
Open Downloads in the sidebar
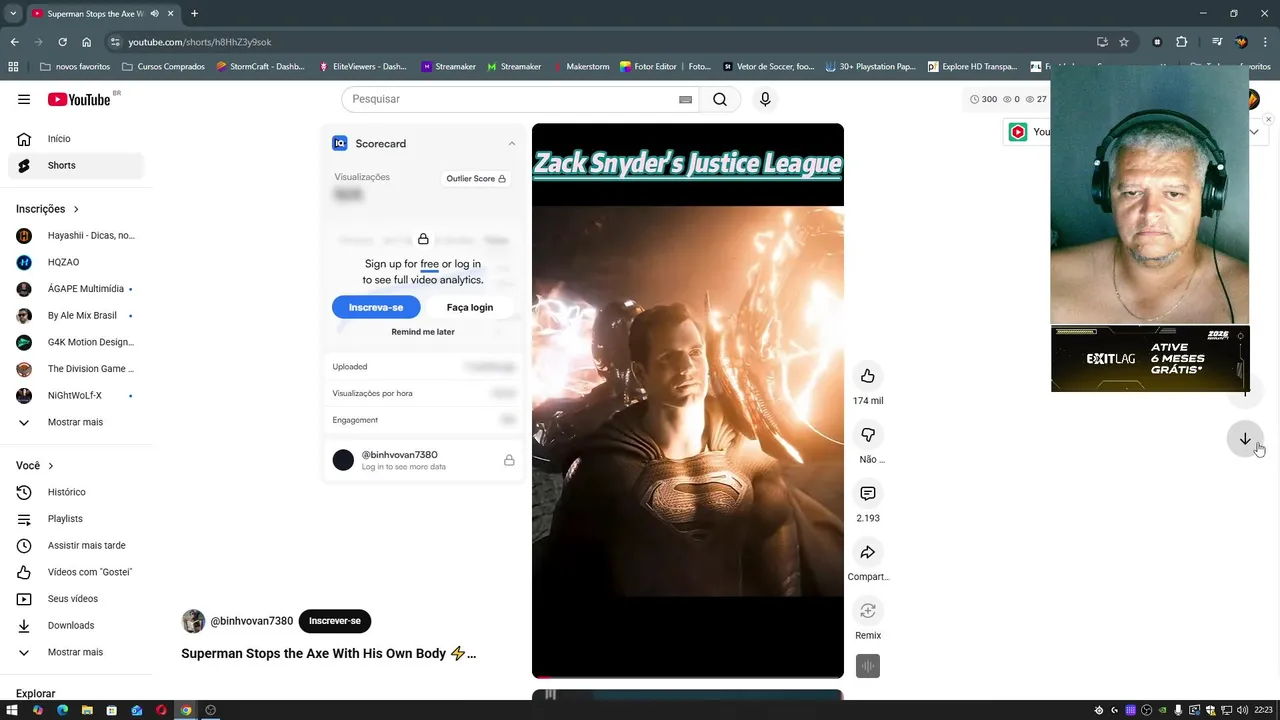click(x=76, y=625)
